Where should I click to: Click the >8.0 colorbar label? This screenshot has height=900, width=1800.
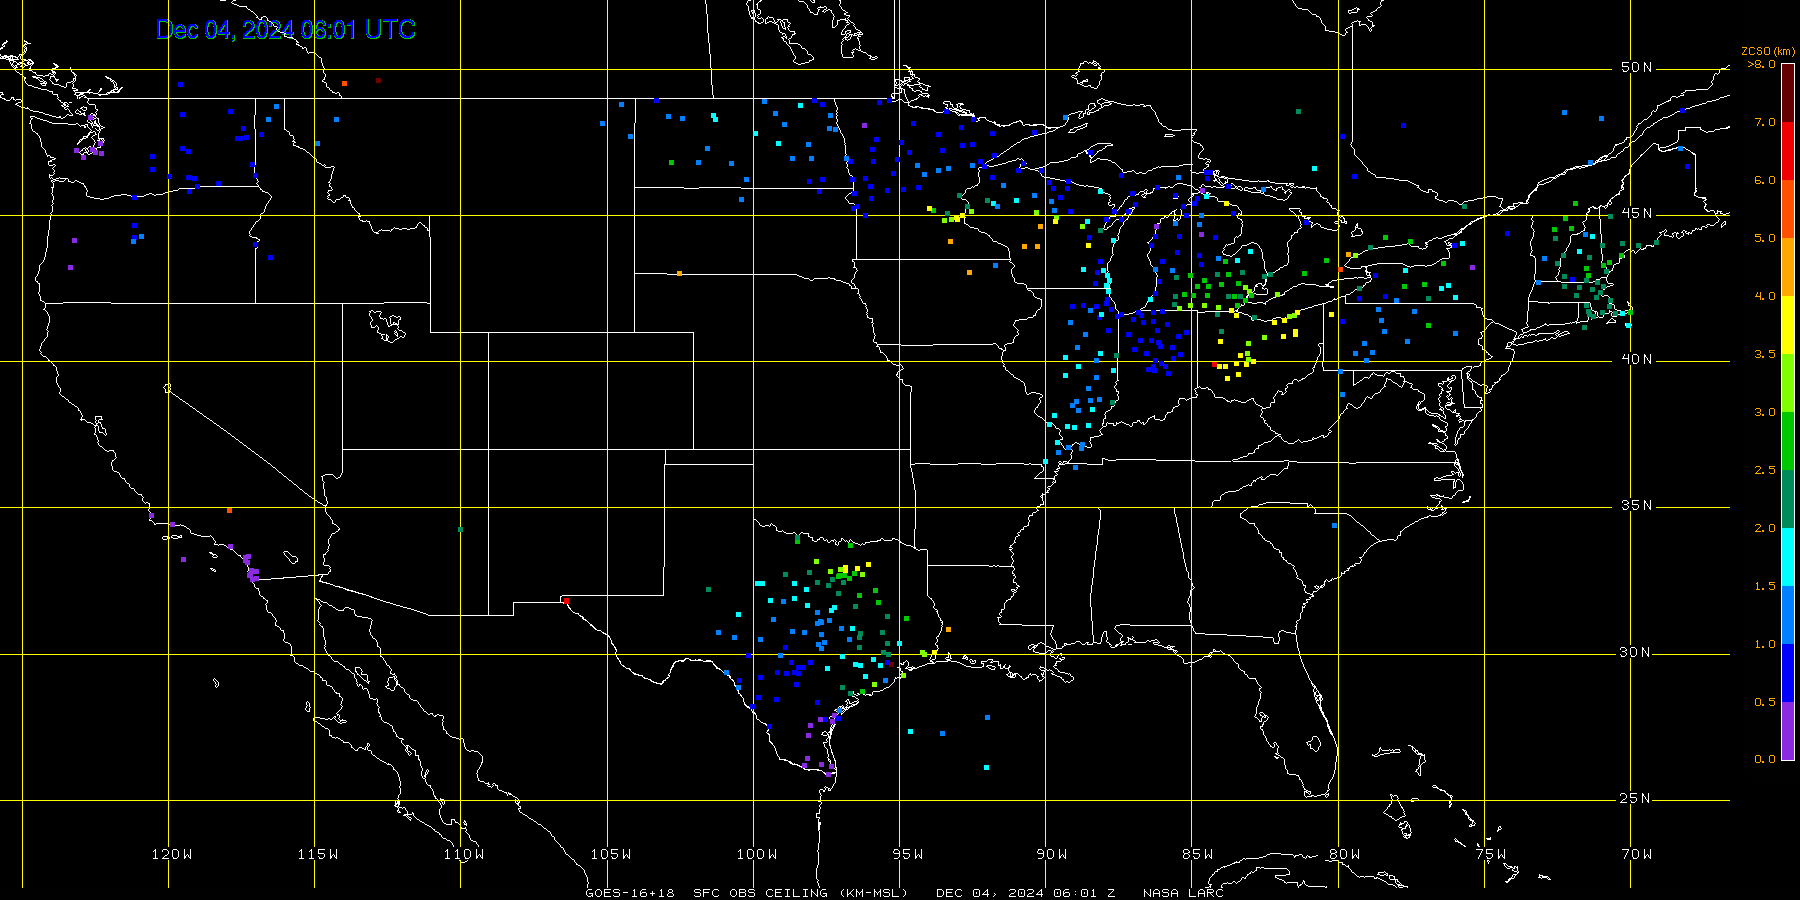1762,64
